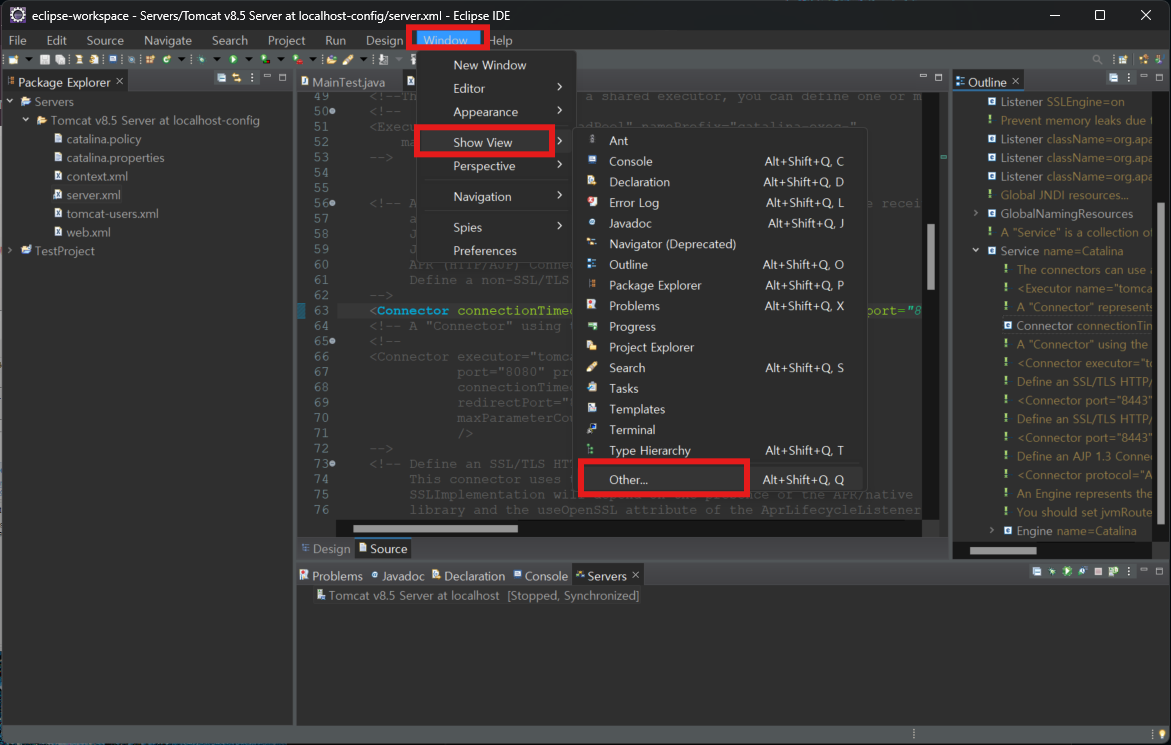
Task: Switch to Java EE perspective icon
Action: (x=1143, y=59)
